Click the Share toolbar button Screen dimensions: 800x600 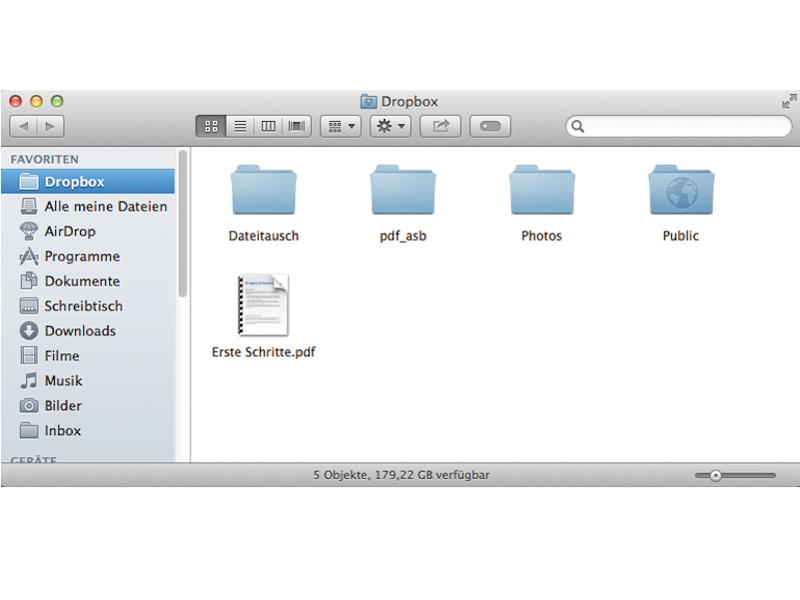tap(440, 126)
